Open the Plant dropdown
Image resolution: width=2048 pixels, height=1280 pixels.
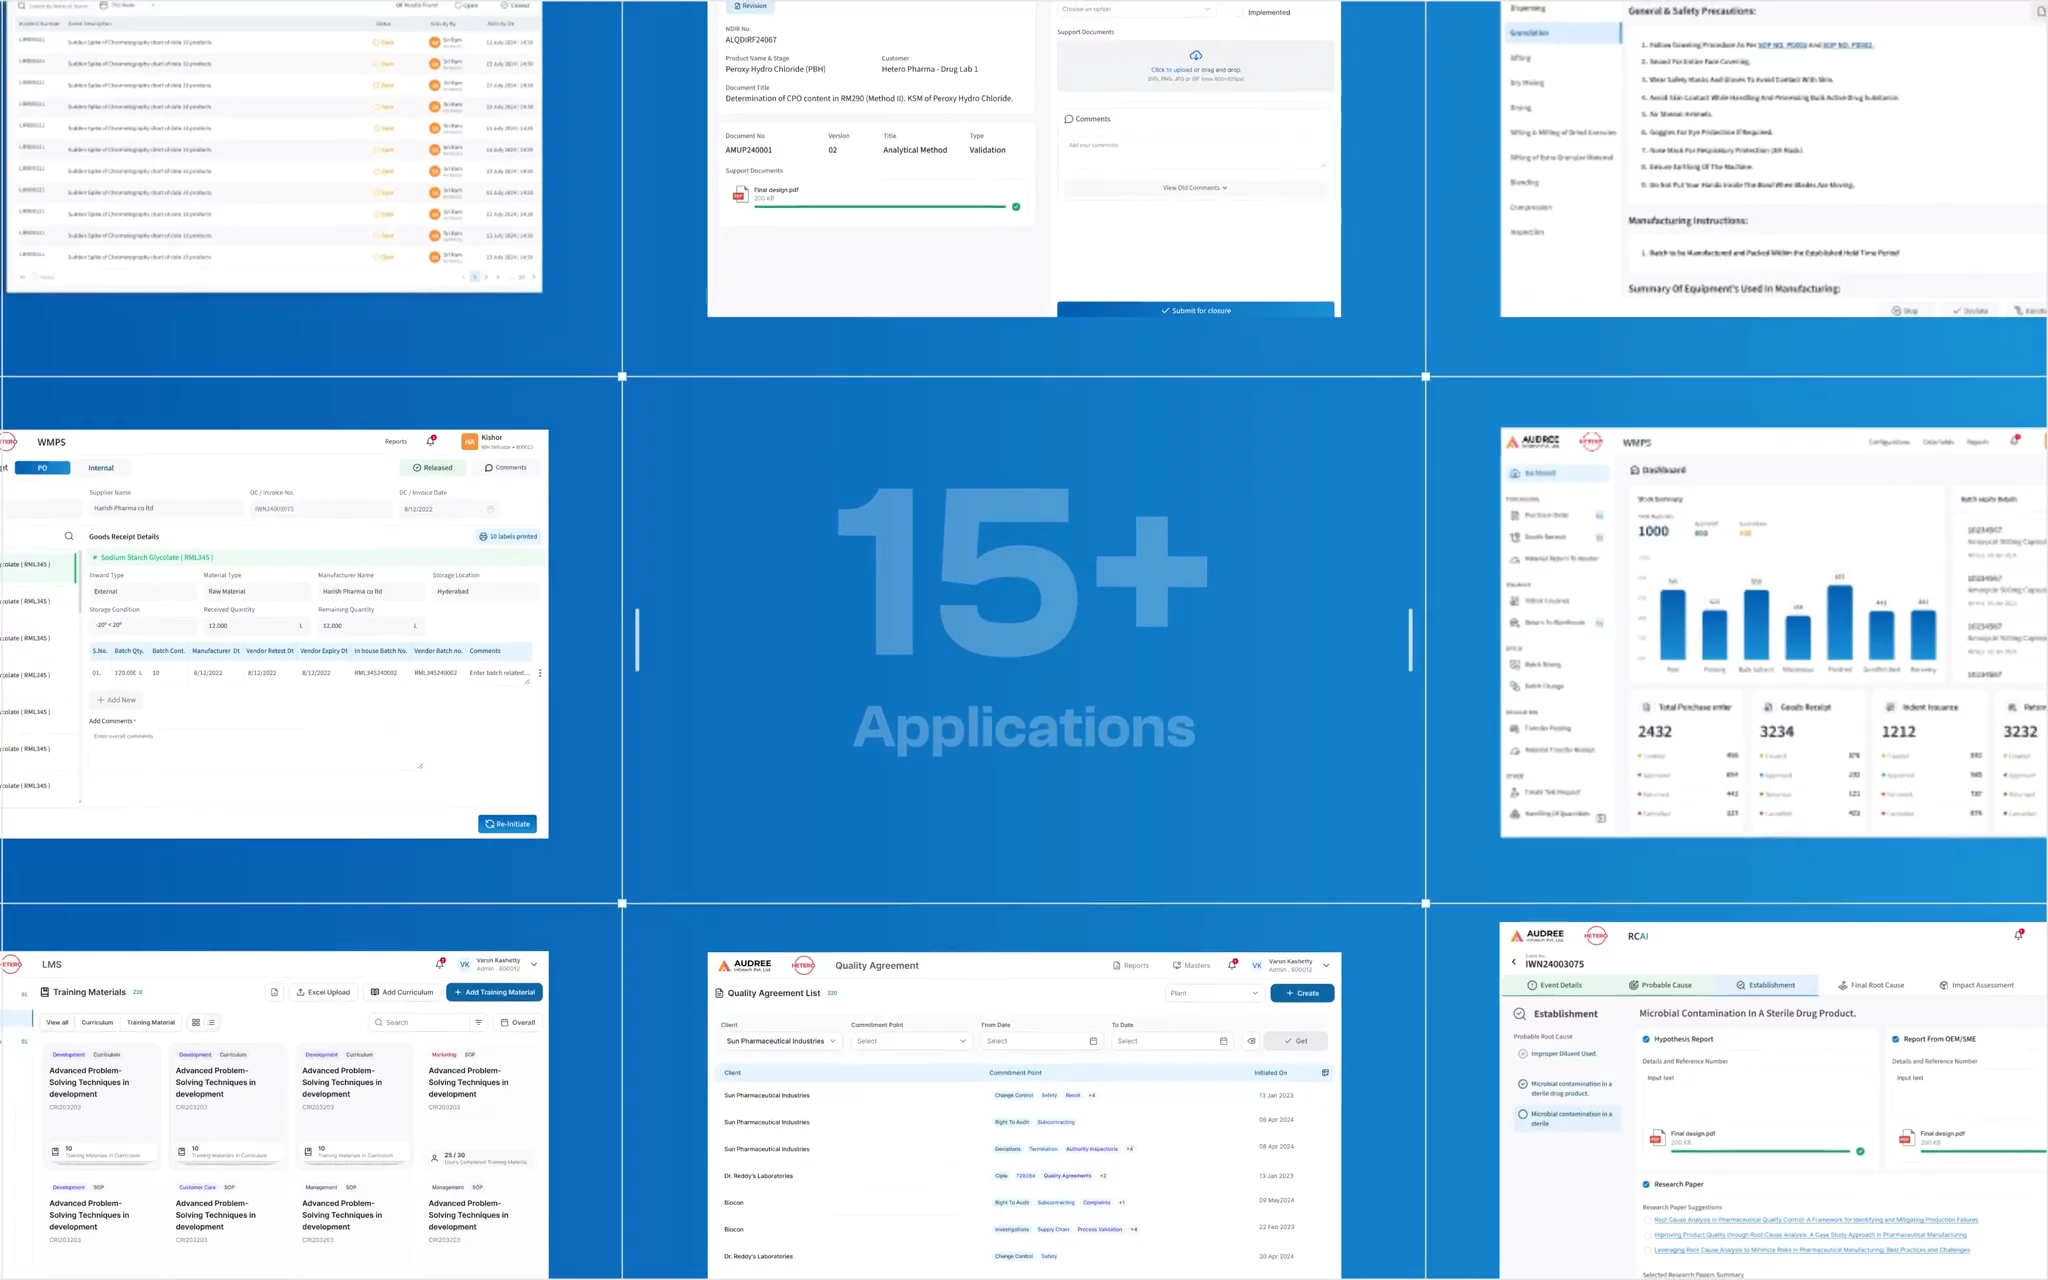pos(1213,993)
